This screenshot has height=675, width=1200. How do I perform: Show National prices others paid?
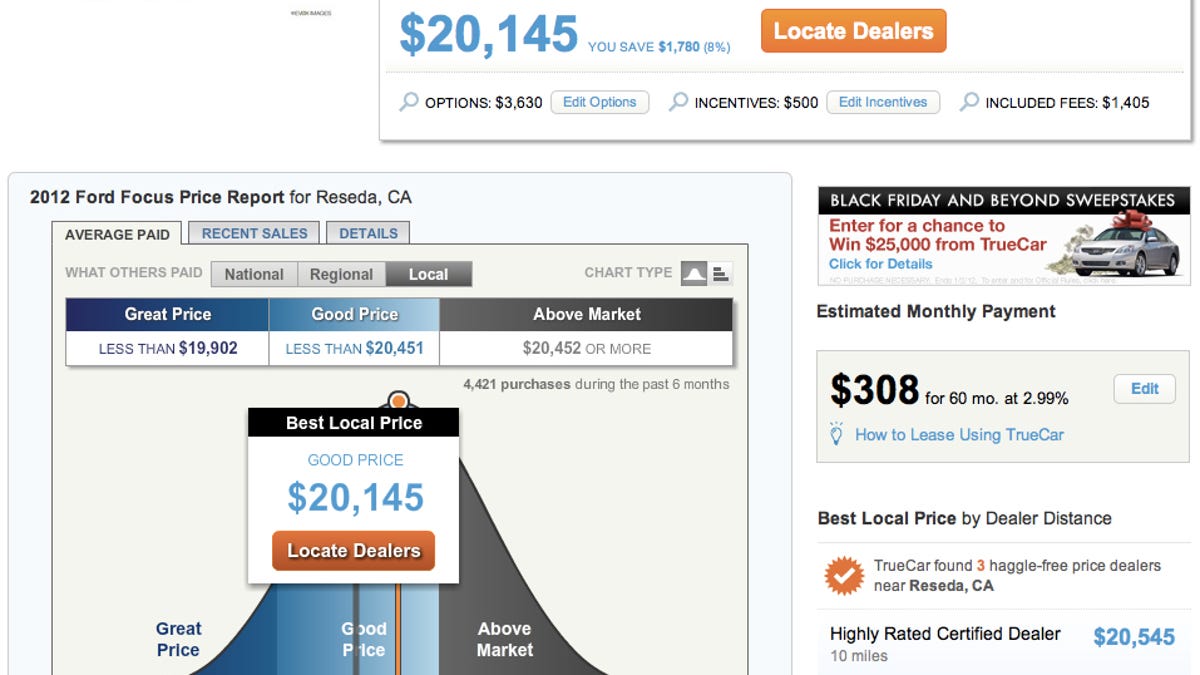tap(254, 274)
